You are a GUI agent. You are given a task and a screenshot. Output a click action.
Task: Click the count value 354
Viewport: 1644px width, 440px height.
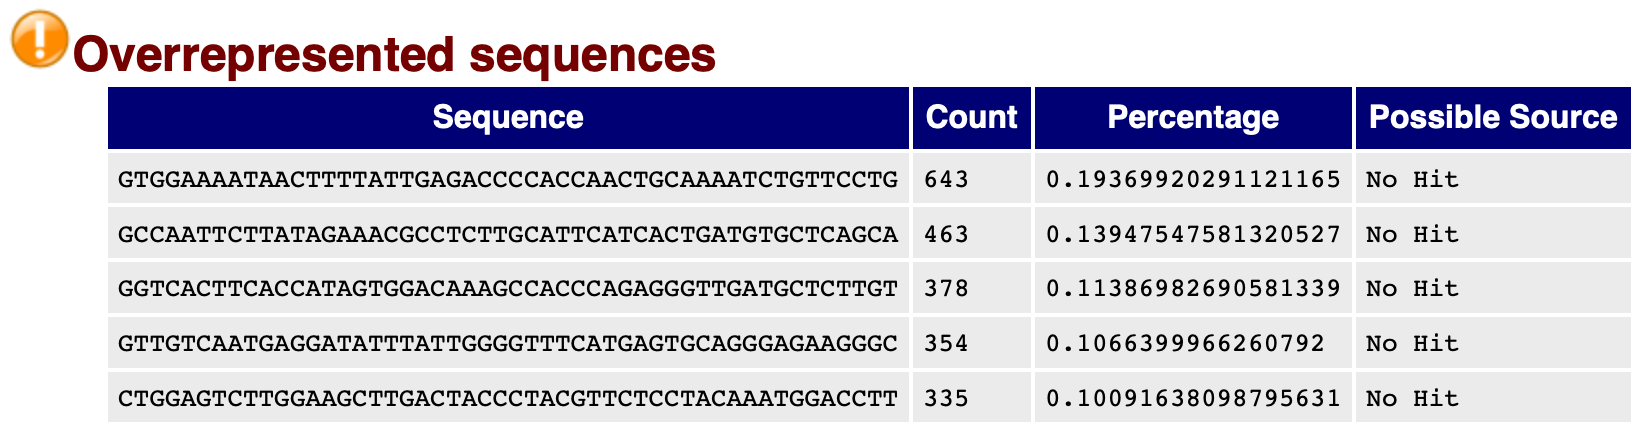(946, 344)
